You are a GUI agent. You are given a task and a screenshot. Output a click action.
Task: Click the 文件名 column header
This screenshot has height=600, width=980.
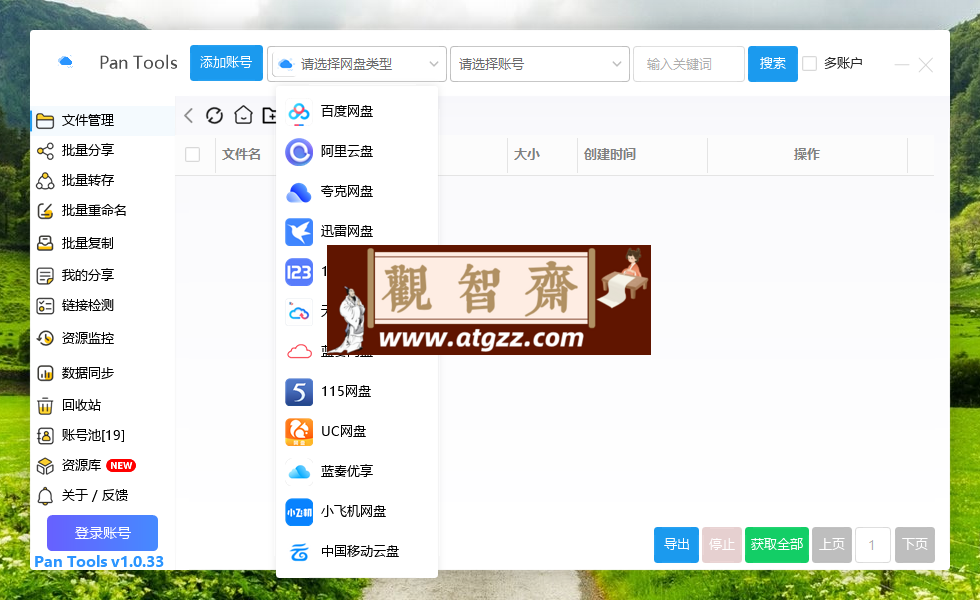click(x=241, y=154)
